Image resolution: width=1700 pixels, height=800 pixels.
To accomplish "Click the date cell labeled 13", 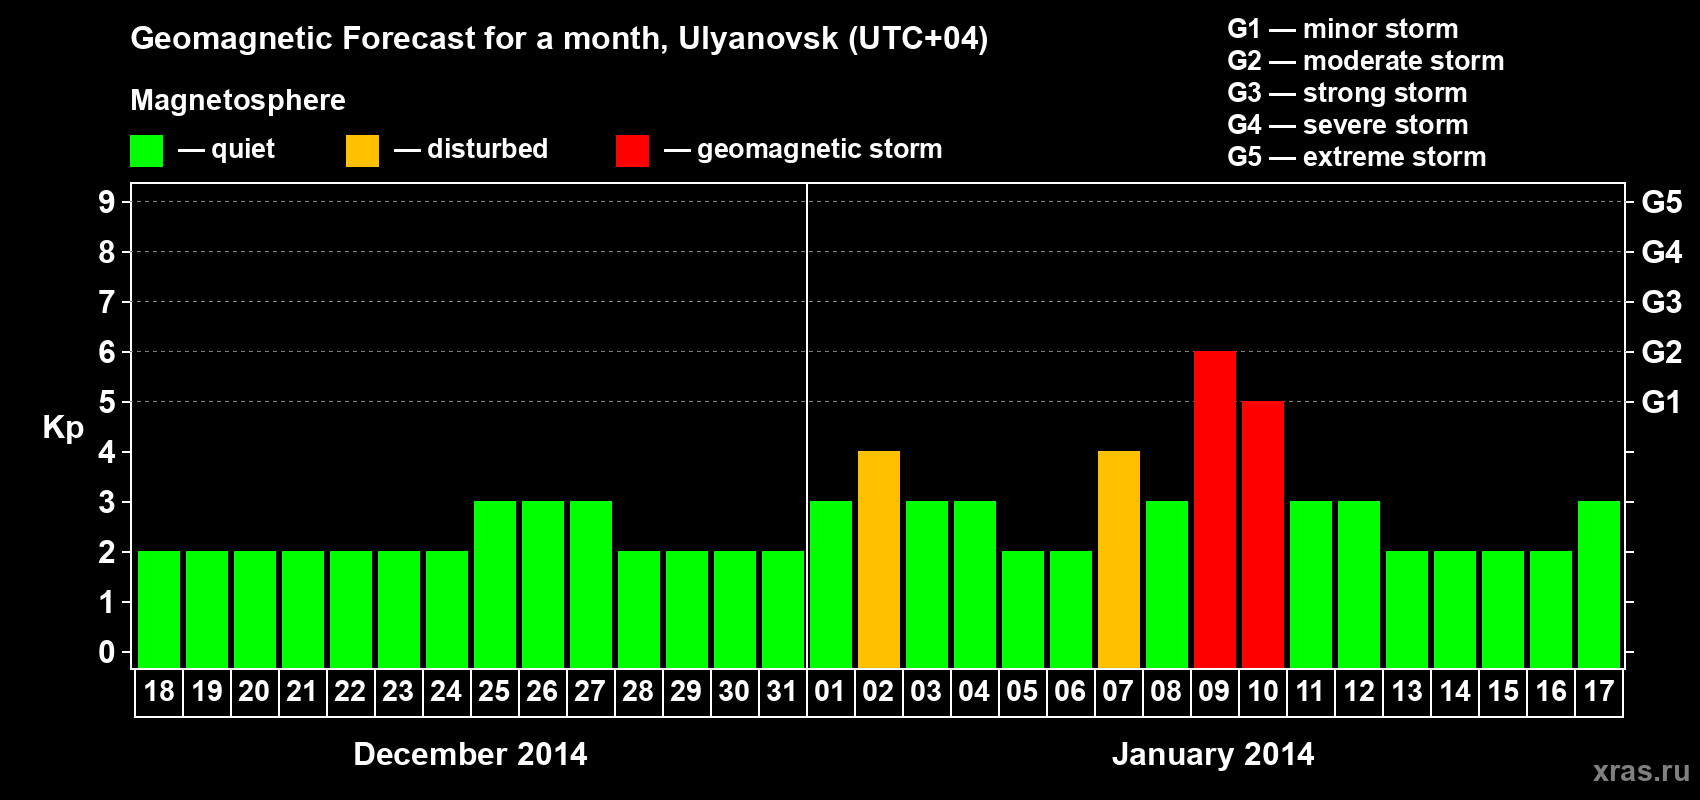I will click(x=1406, y=692).
